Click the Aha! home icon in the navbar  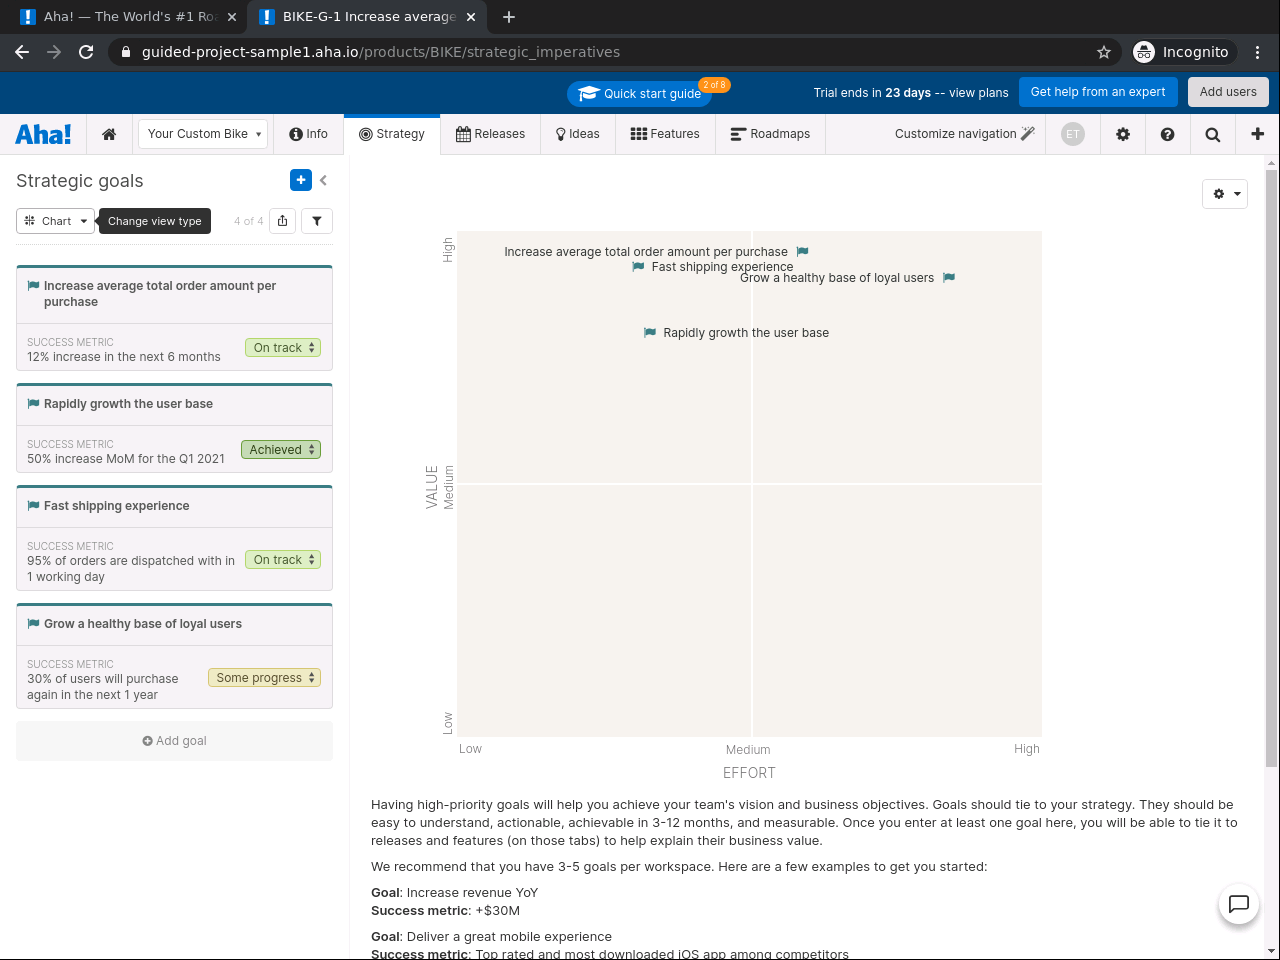click(x=109, y=133)
